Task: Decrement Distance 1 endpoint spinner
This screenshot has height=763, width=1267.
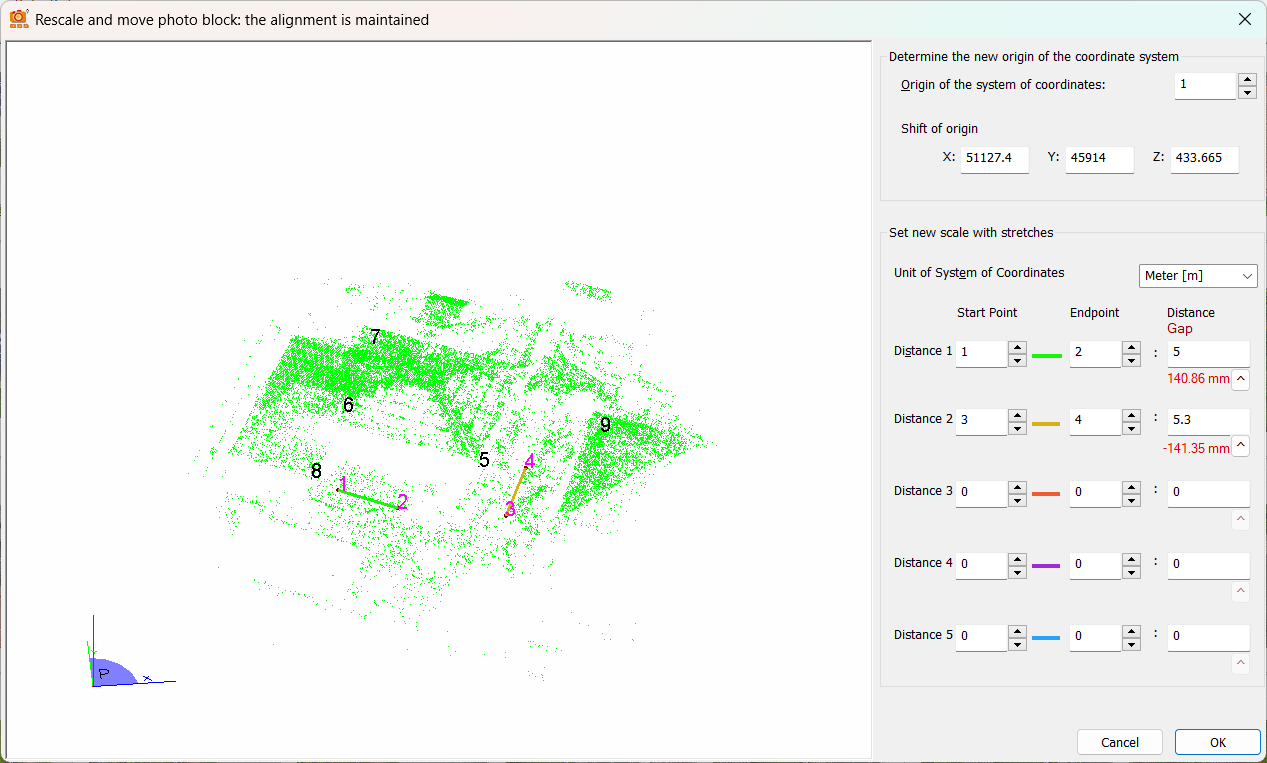Action: [1131, 361]
